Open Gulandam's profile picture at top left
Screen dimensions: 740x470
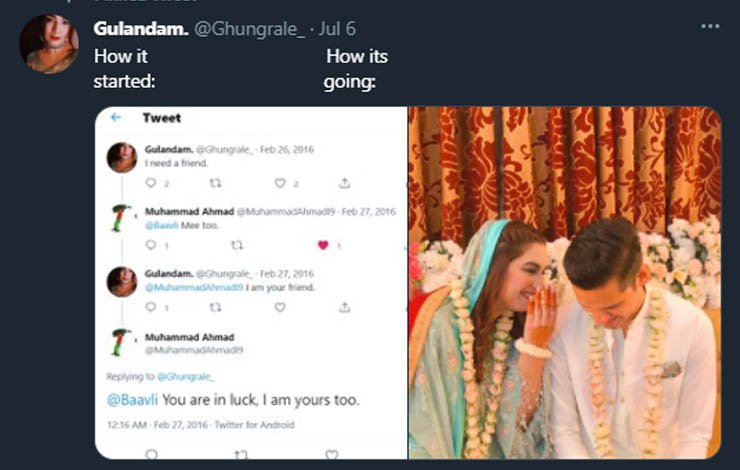pyautogui.click(x=48, y=44)
